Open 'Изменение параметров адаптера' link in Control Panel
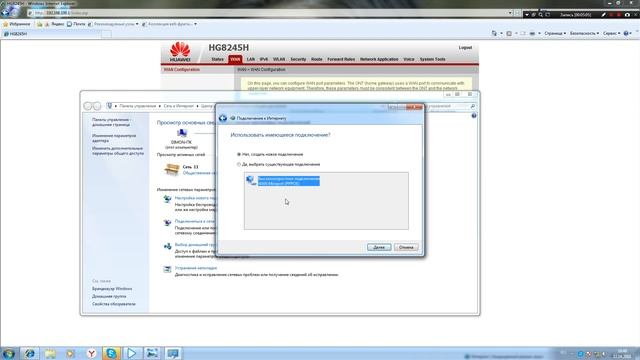This screenshot has width=640, height=360. (x=114, y=138)
